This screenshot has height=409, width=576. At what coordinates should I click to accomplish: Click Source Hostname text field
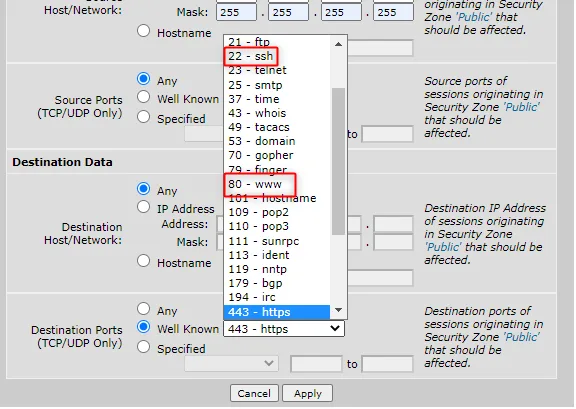(380, 48)
